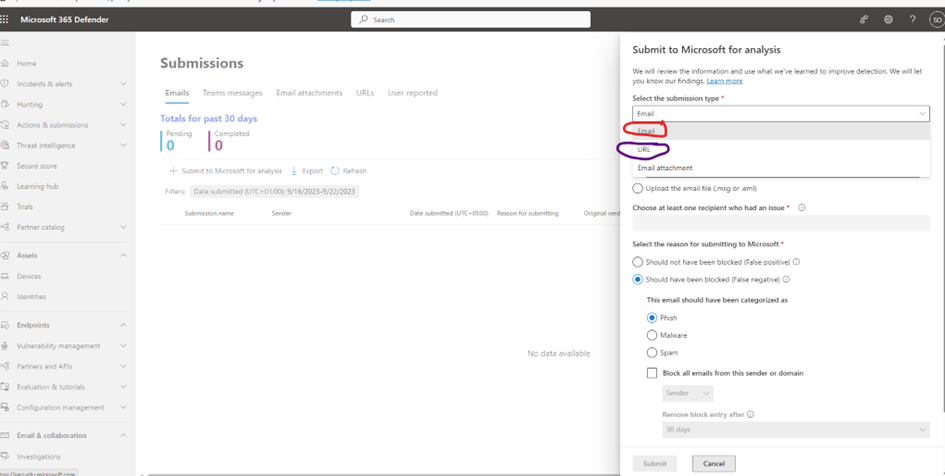Click Submit to Microsoft for analysis command
The image size is (945, 476).
point(225,171)
